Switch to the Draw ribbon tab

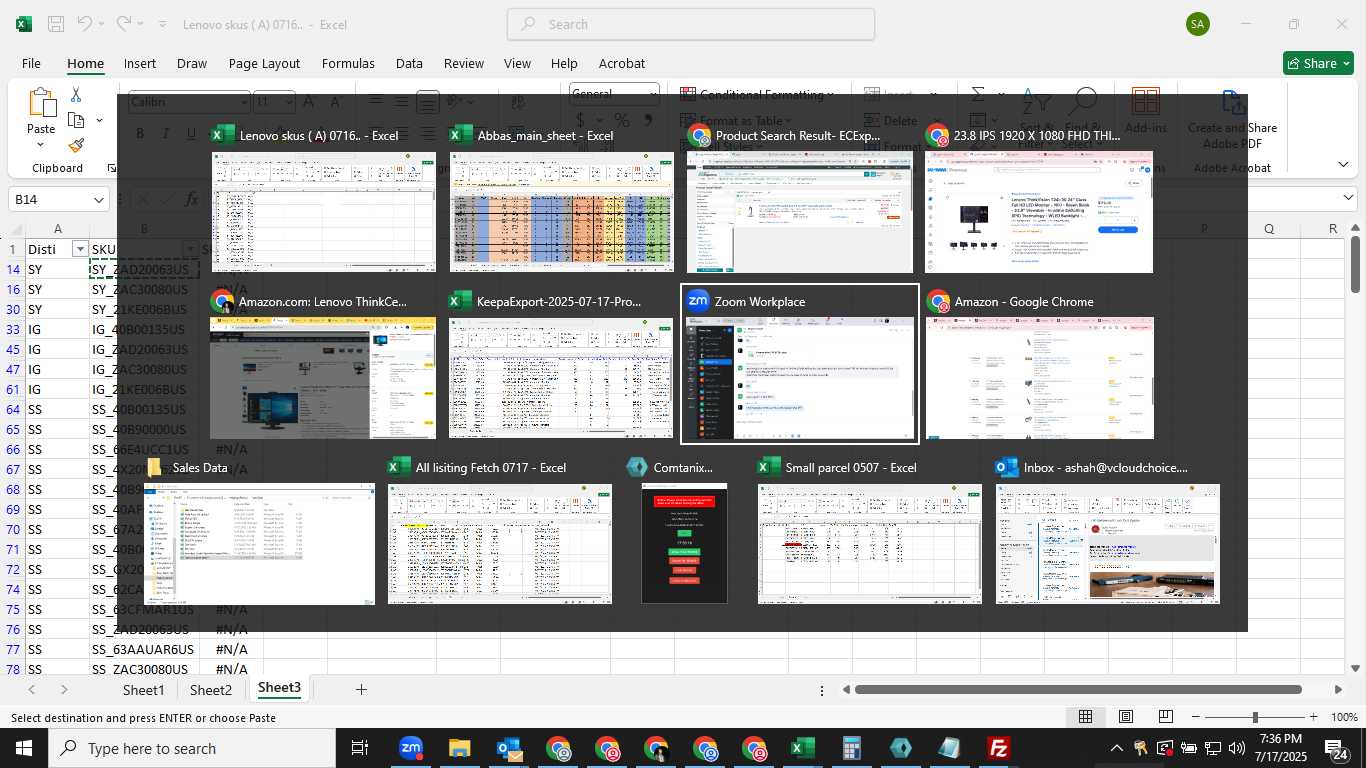(192, 63)
